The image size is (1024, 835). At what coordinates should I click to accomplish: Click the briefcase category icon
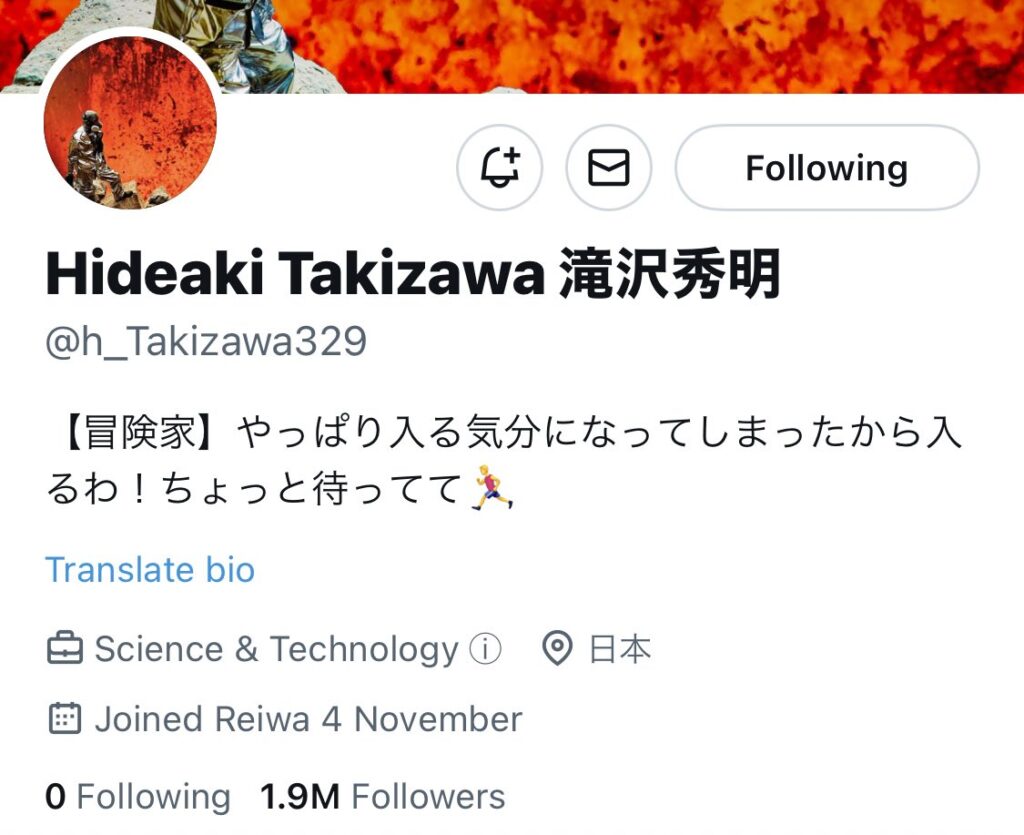point(65,649)
